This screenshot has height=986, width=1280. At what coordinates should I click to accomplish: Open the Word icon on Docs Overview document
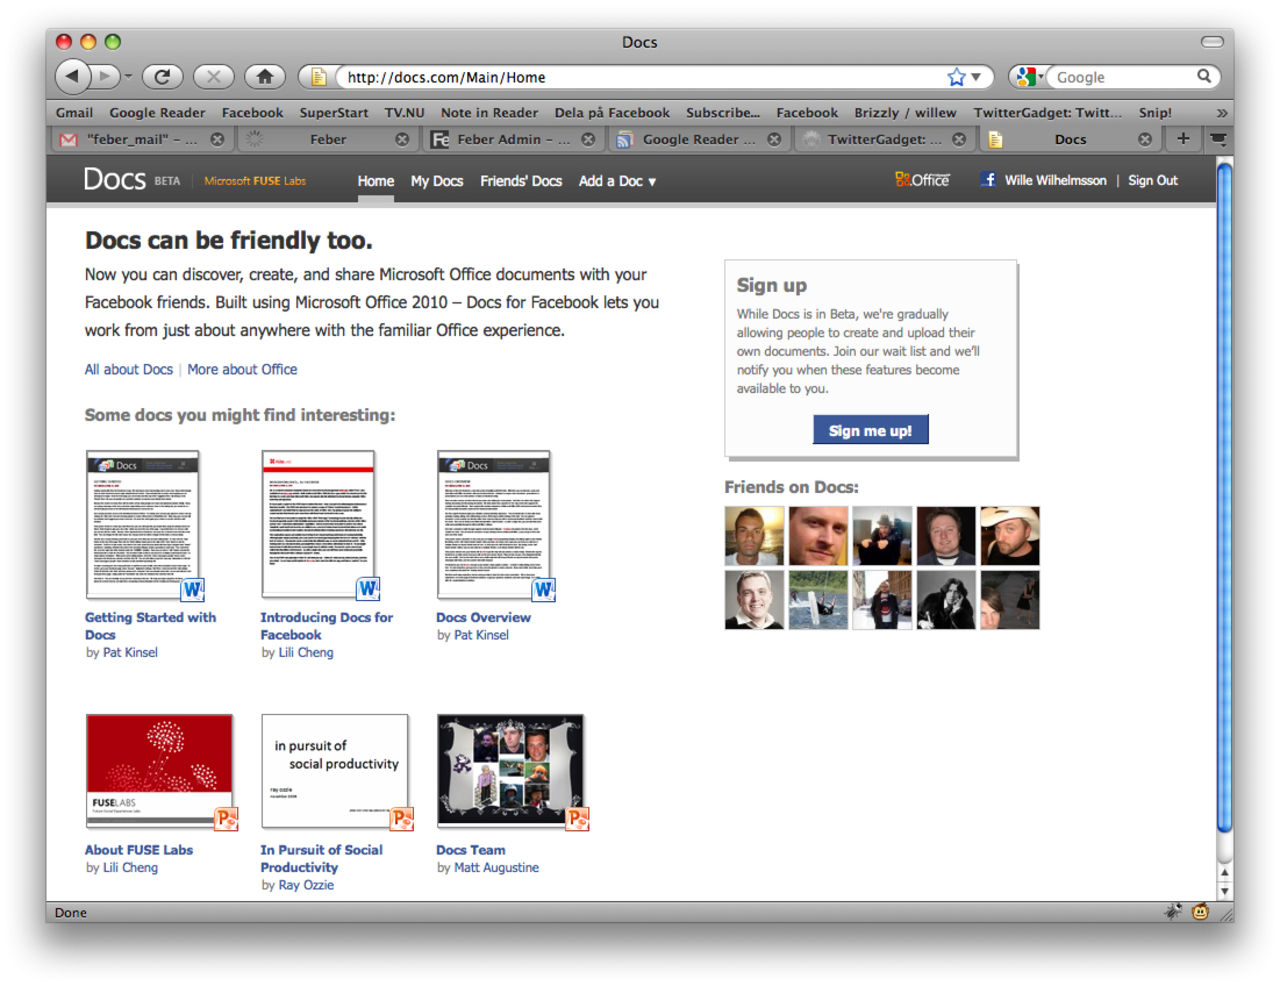[543, 591]
